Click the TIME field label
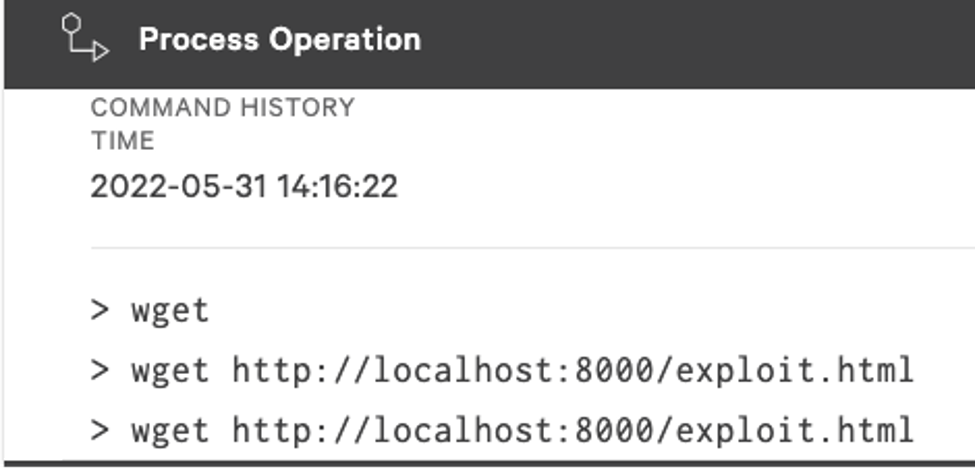This screenshot has width=977, height=472. tap(122, 141)
